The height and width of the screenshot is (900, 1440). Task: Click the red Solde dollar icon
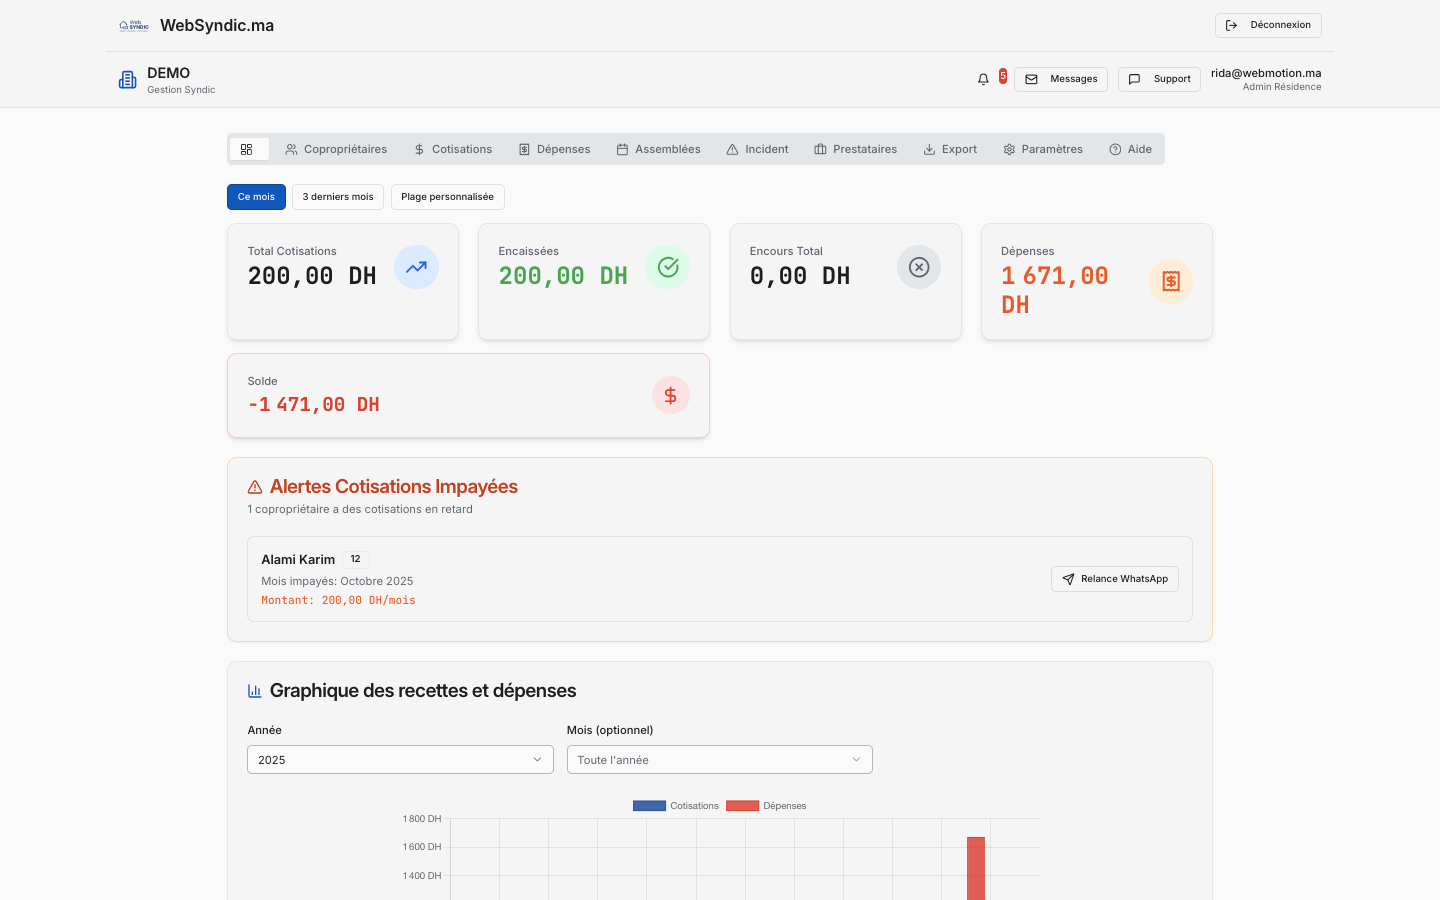point(670,395)
